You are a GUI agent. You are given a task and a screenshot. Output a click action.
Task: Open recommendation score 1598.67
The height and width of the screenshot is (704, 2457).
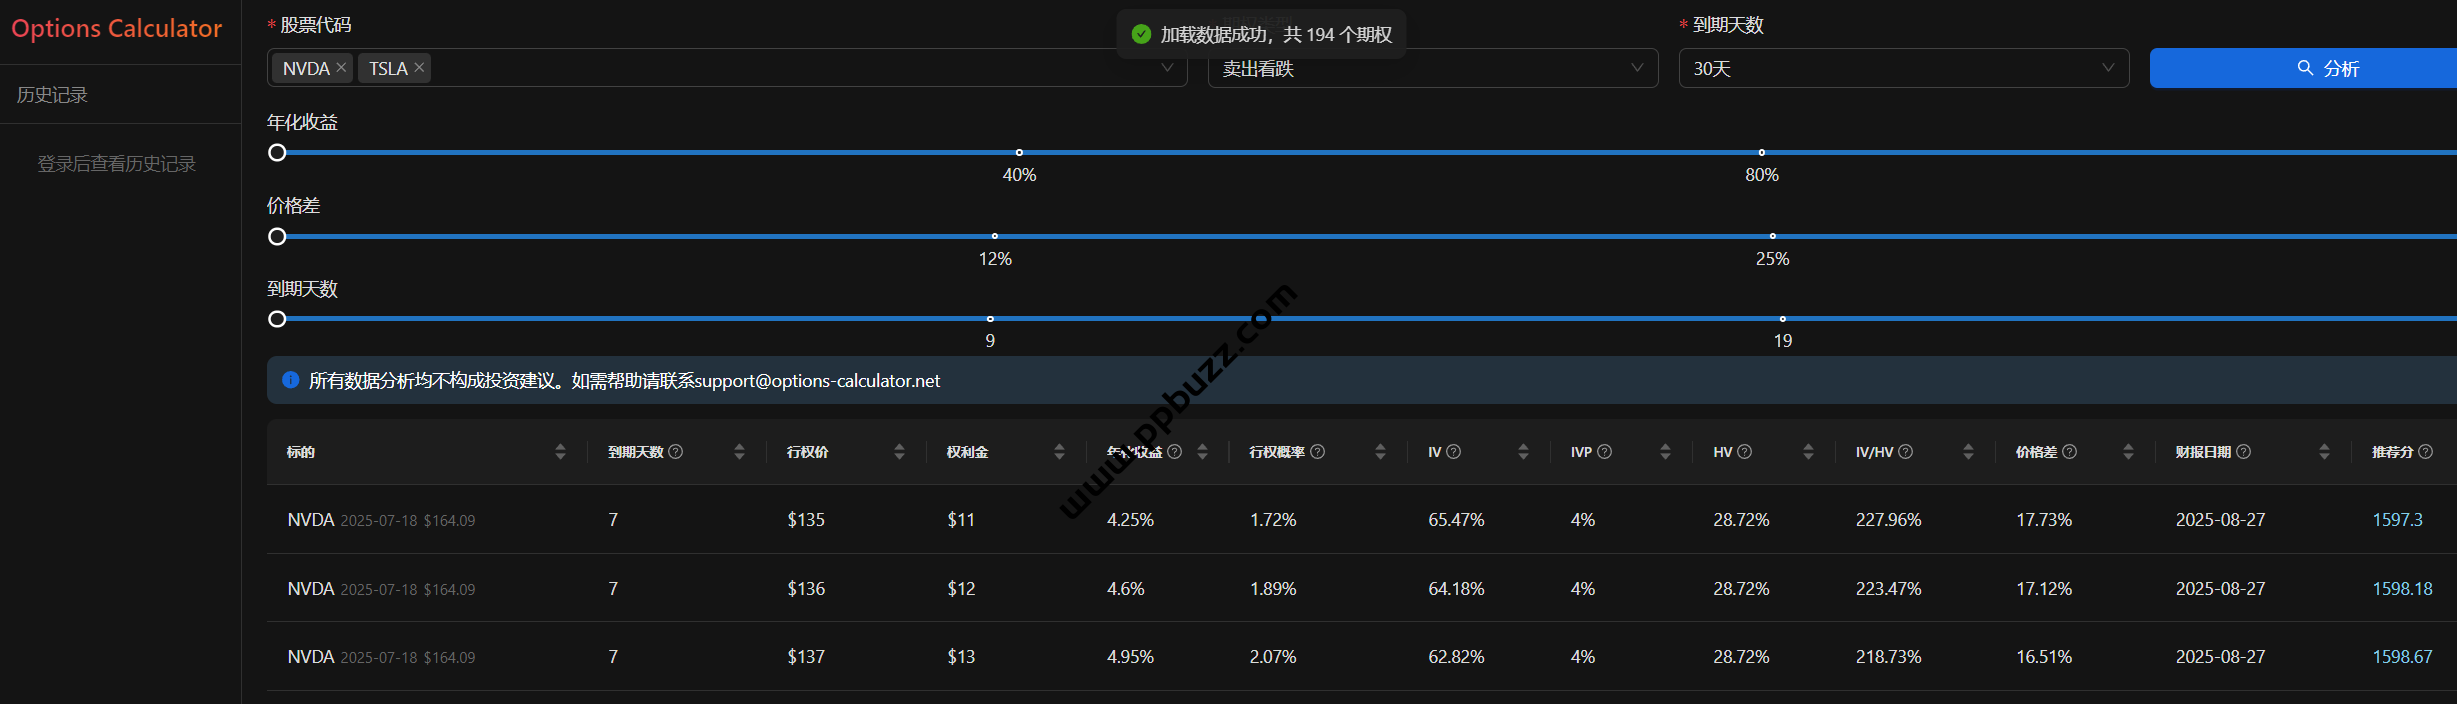tap(2402, 657)
